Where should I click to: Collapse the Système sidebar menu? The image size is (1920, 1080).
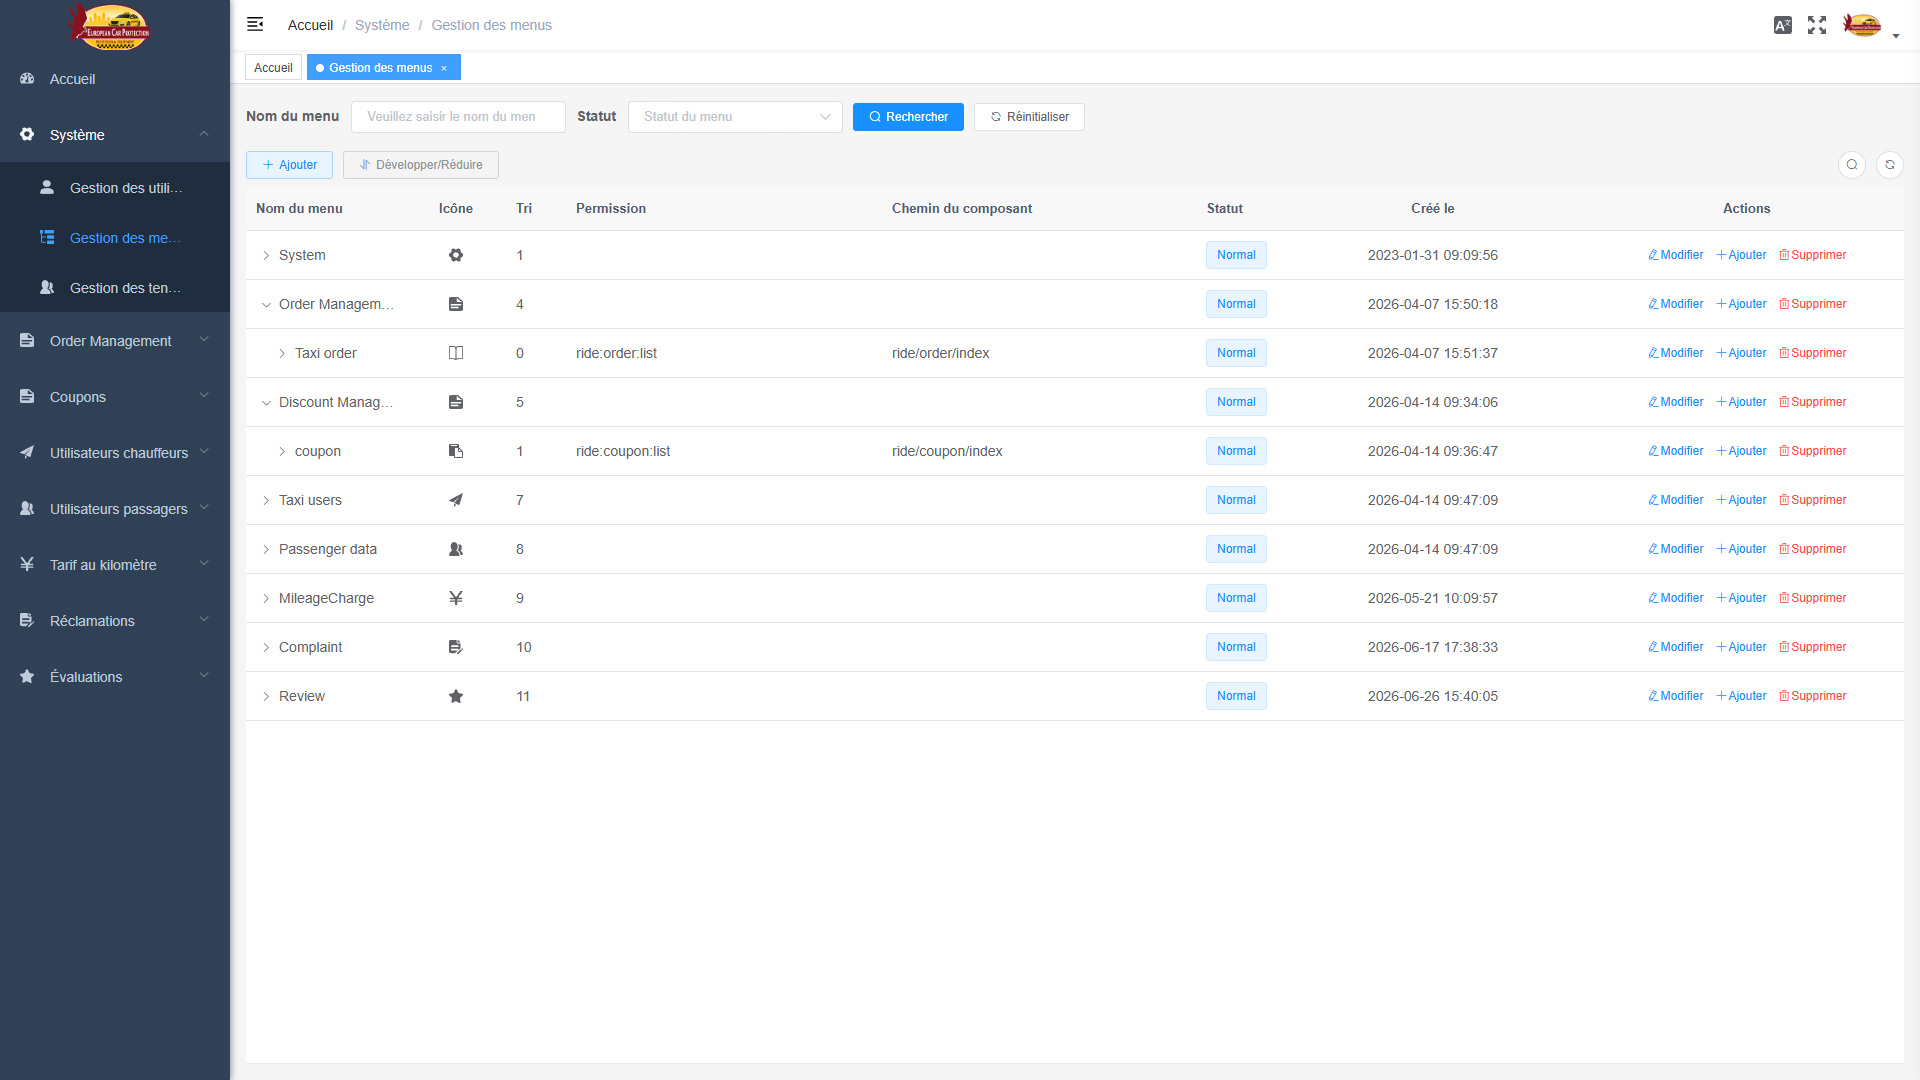(115, 135)
